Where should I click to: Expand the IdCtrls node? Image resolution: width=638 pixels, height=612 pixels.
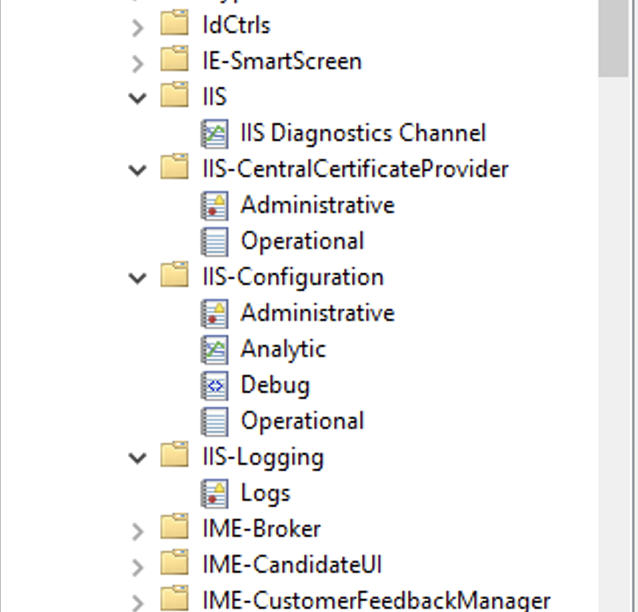(138, 28)
